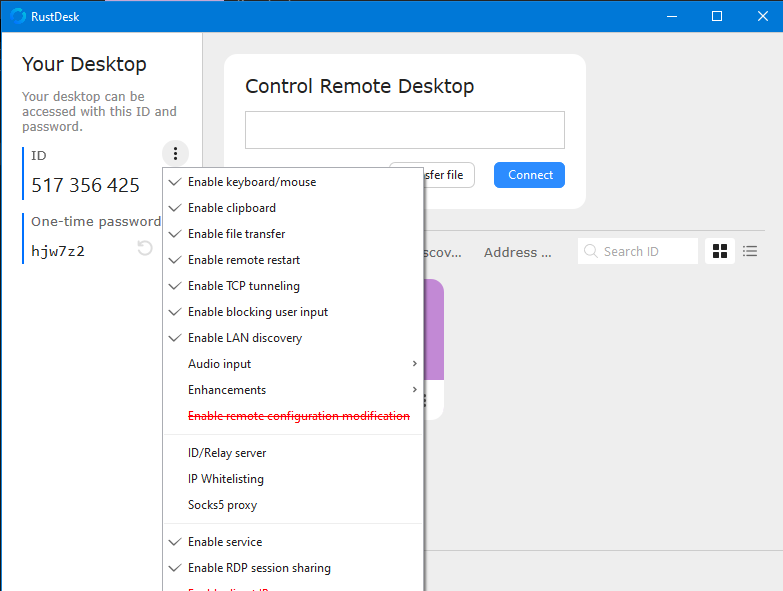Open the Discovered tab
The image size is (783, 591).
point(442,253)
